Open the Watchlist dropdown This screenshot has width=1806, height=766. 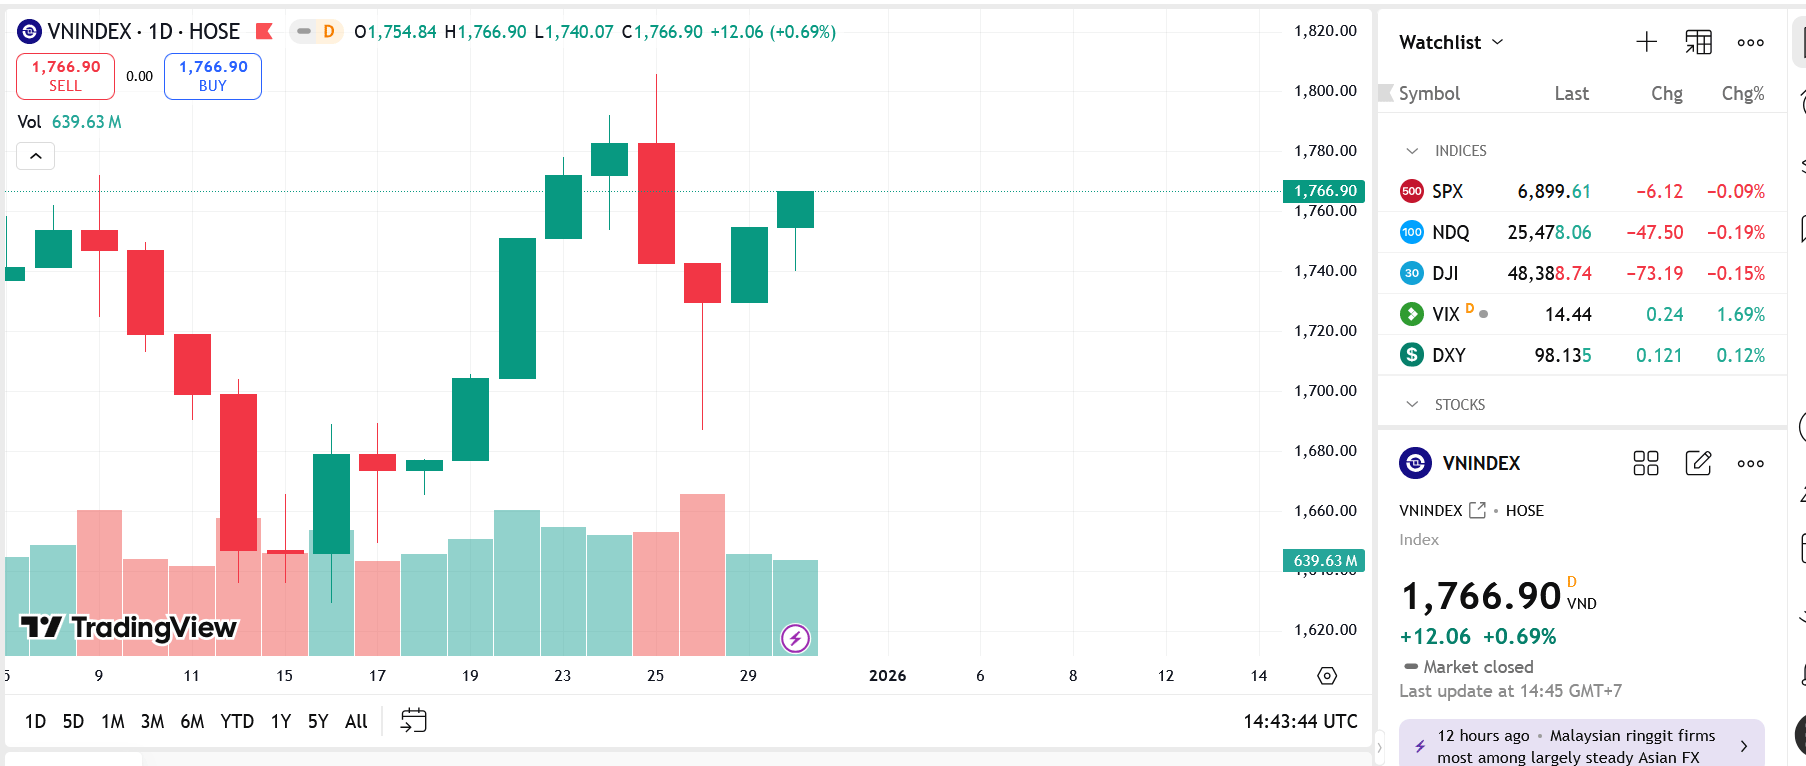pos(1452,42)
